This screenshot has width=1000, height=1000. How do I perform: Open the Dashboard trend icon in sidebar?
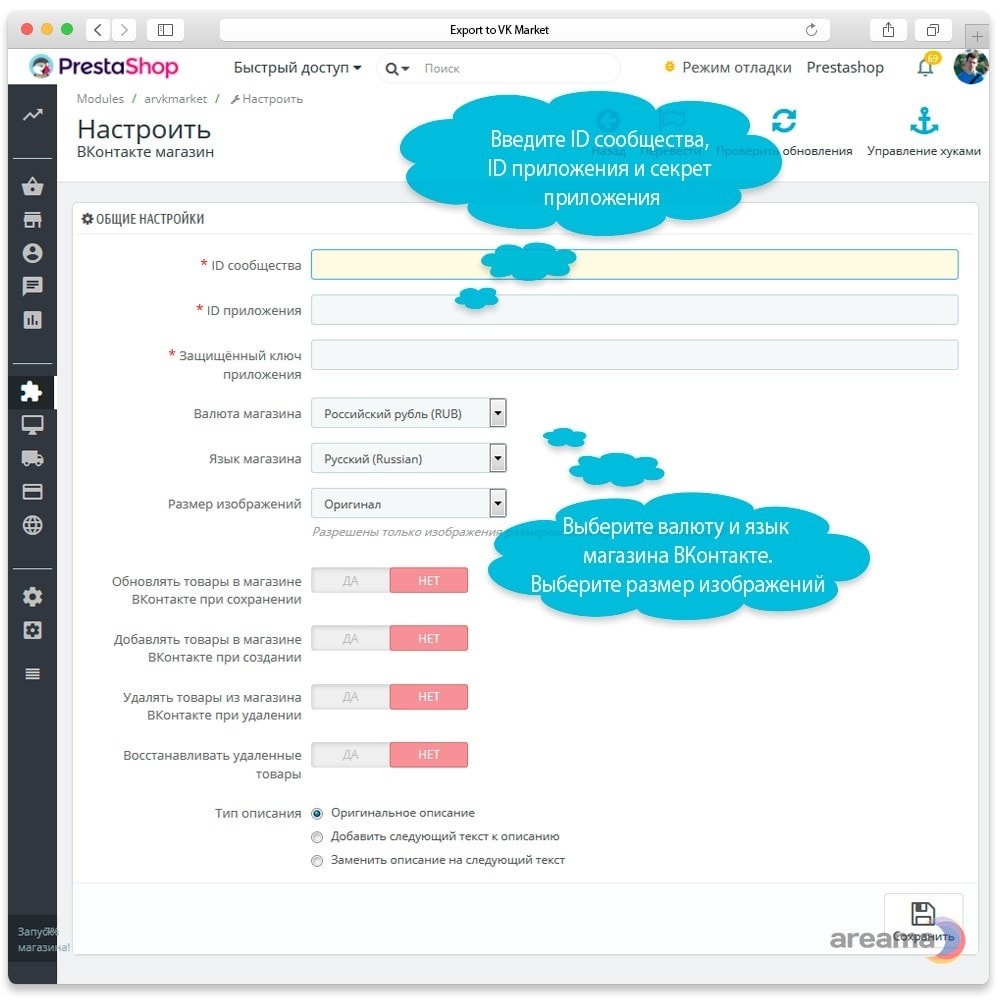pos(33,115)
